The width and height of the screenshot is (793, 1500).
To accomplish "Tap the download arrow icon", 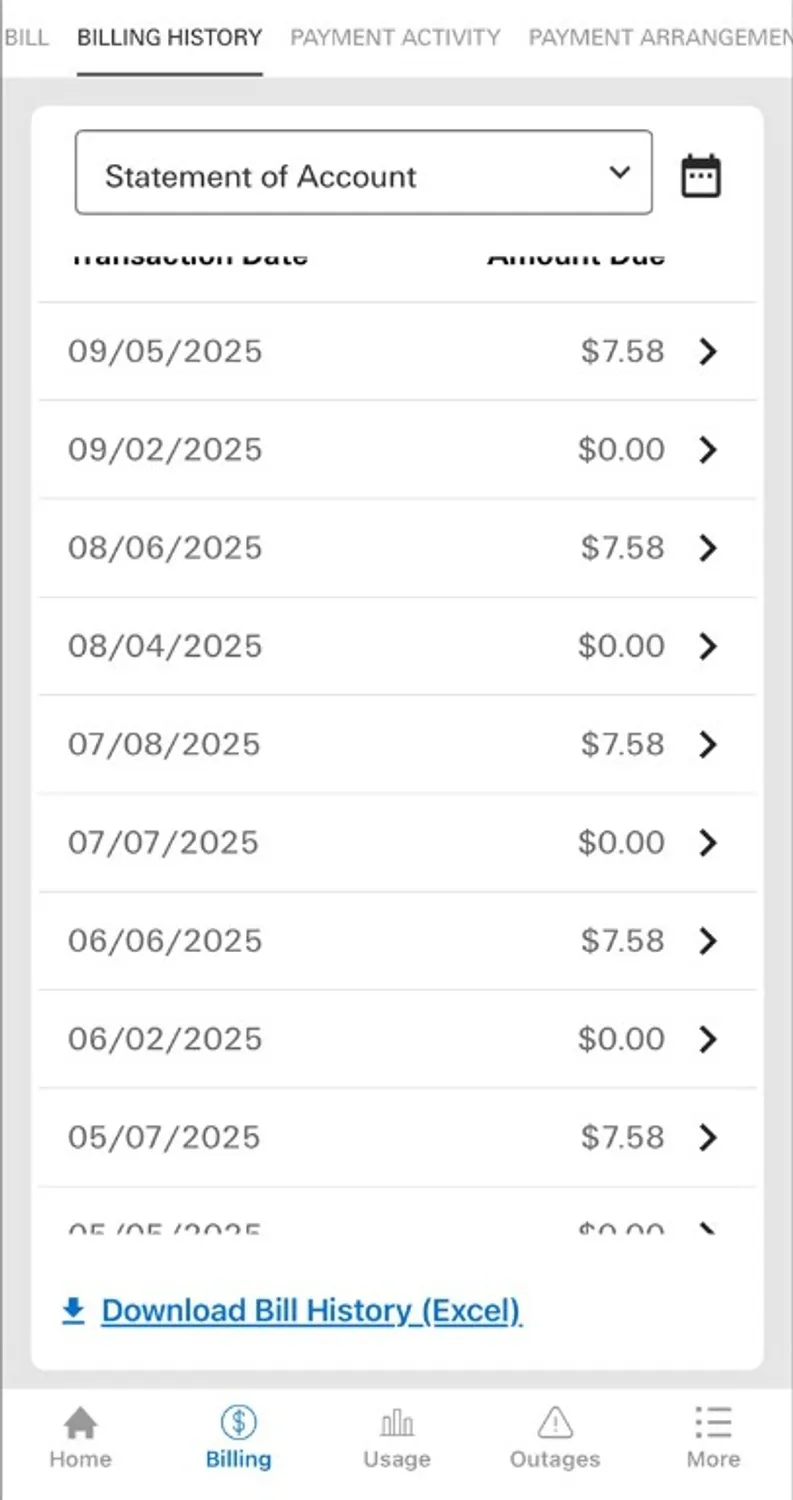I will tap(74, 1310).
